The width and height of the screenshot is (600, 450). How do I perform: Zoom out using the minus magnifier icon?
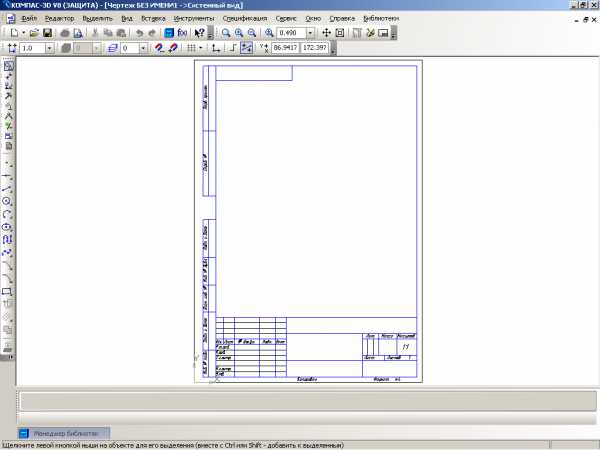click(x=251, y=33)
